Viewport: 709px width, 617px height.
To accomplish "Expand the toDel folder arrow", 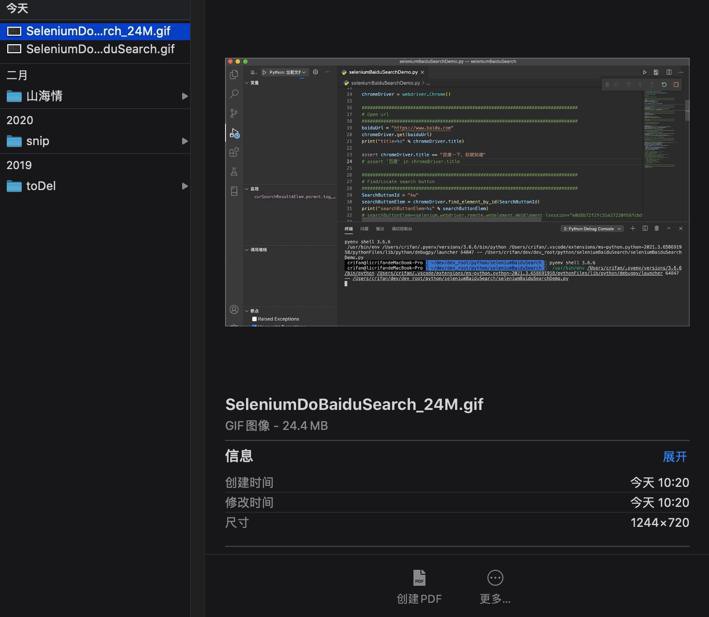I will pos(184,186).
